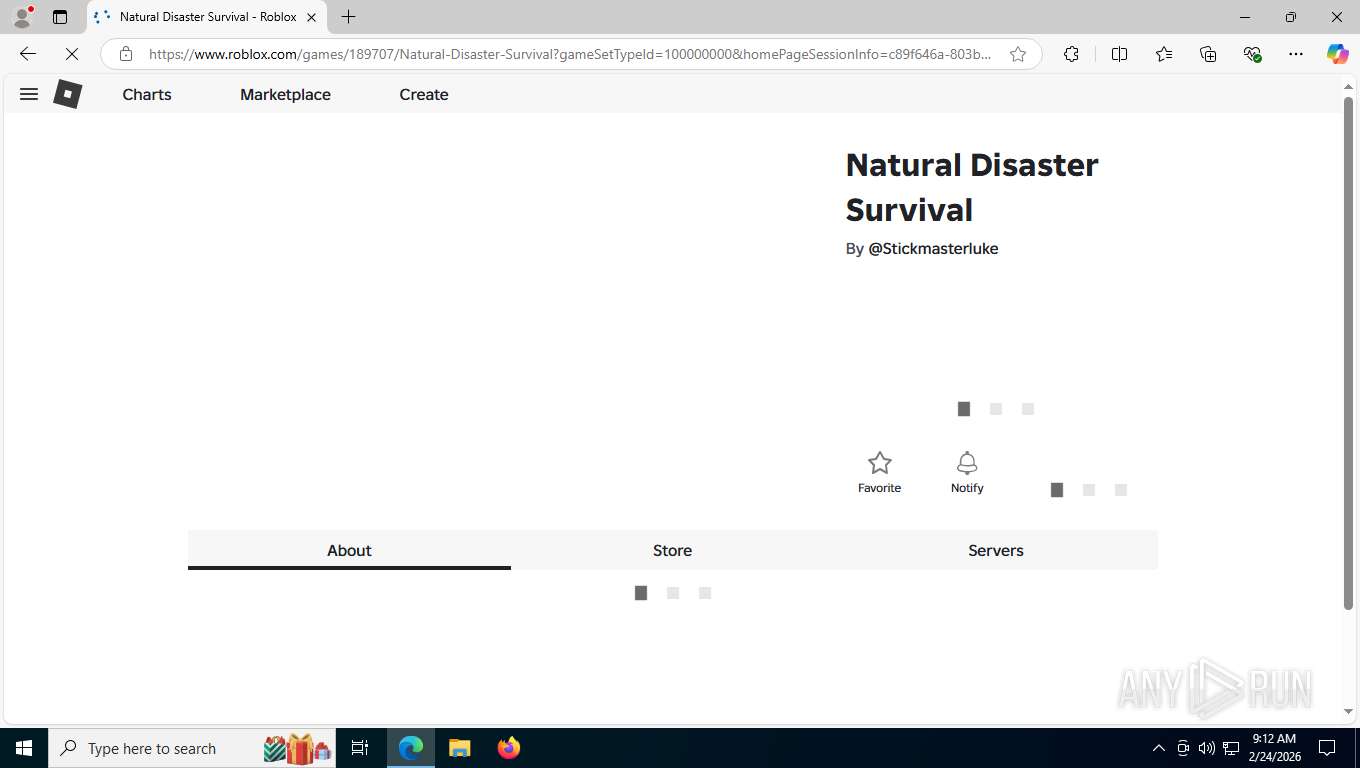The image size is (1360, 768).
Task: Click the scrollbar up arrow
Action: pos(1348,87)
